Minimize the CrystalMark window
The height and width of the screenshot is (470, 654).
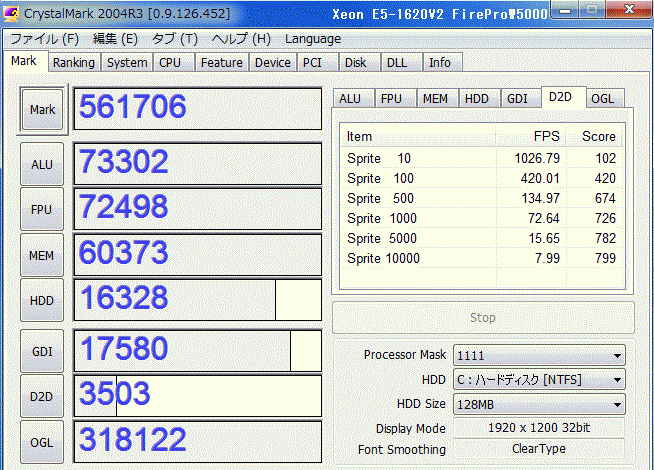565,10
